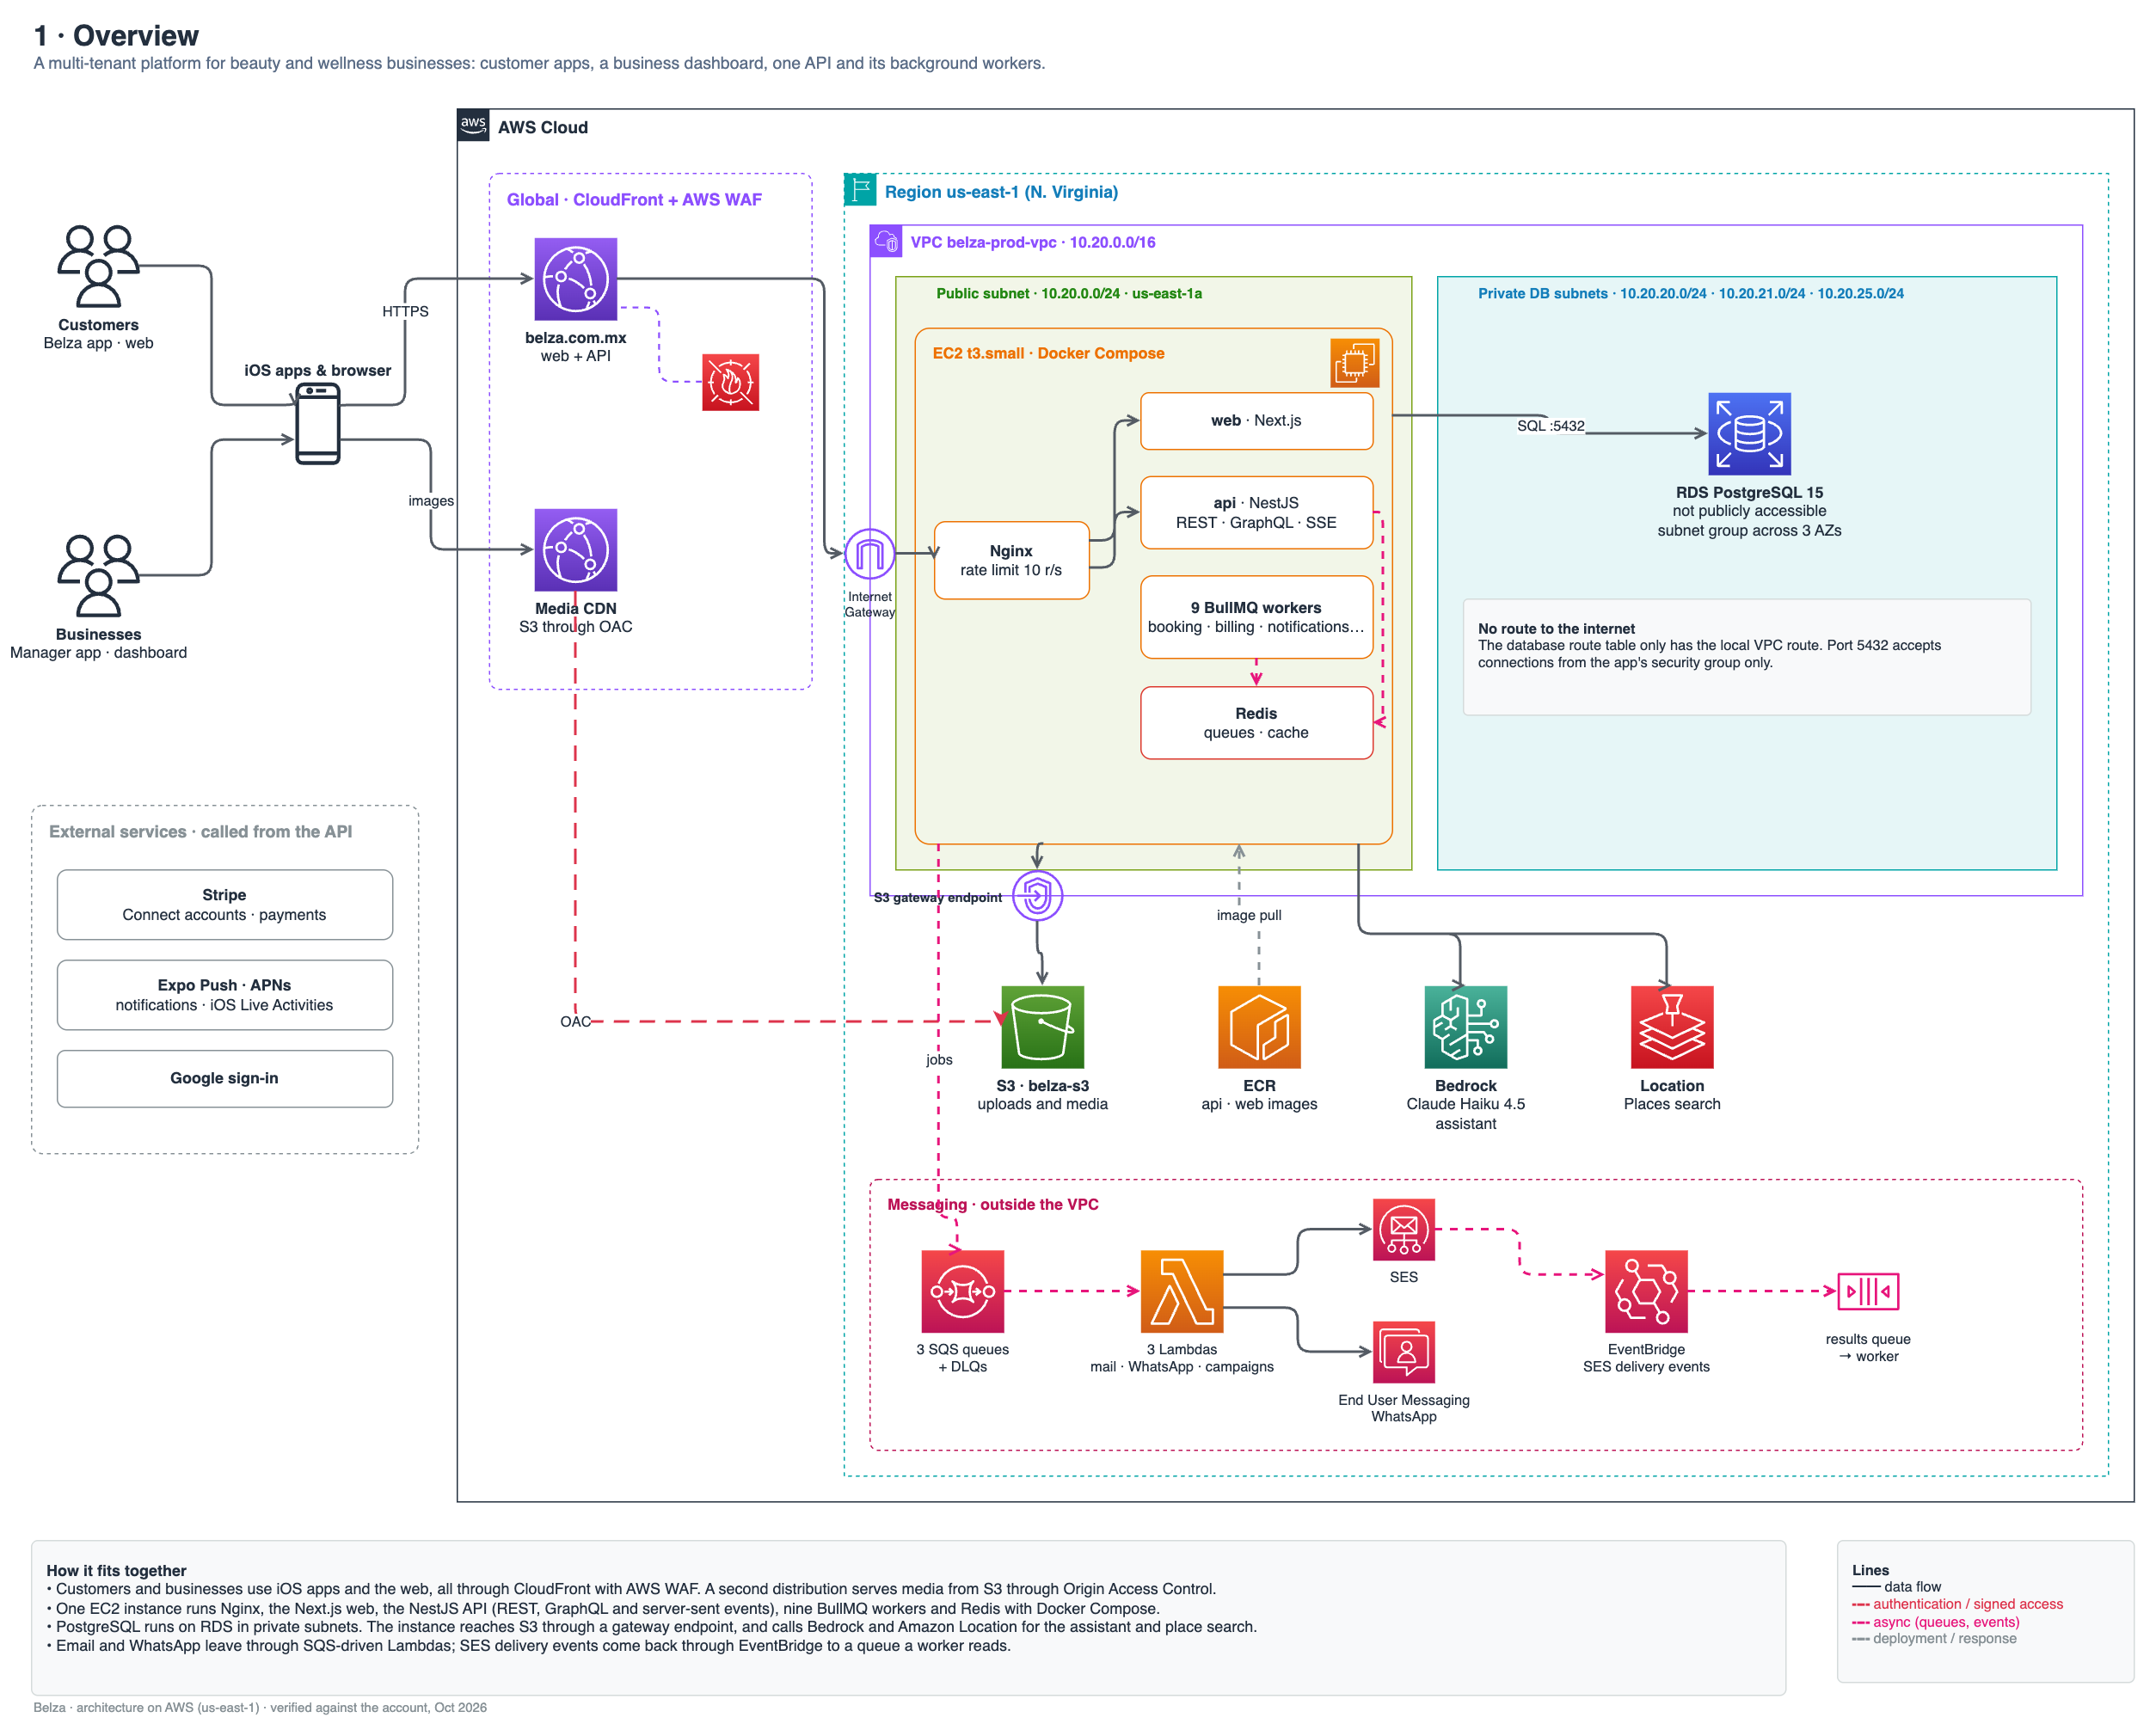Select the 'How it fits together' heading

point(116,1571)
